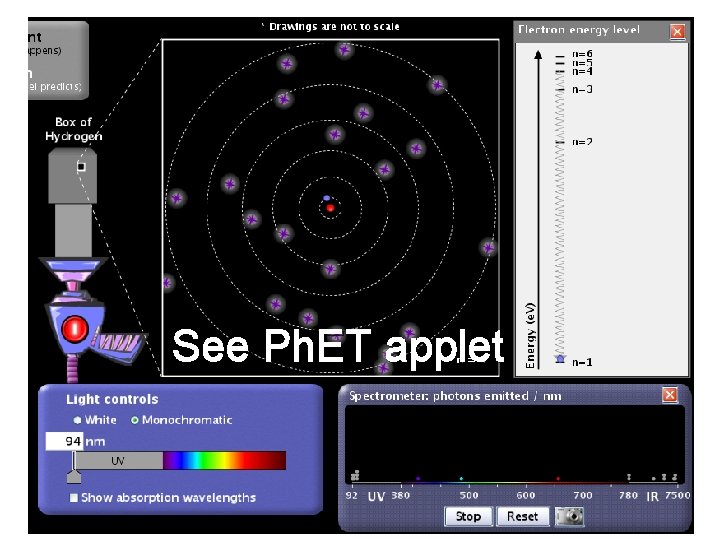Image resolution: width=720 pixels, height=540 pixels.
Task: Click the gray hydrogen box
Action: [73, 175]
